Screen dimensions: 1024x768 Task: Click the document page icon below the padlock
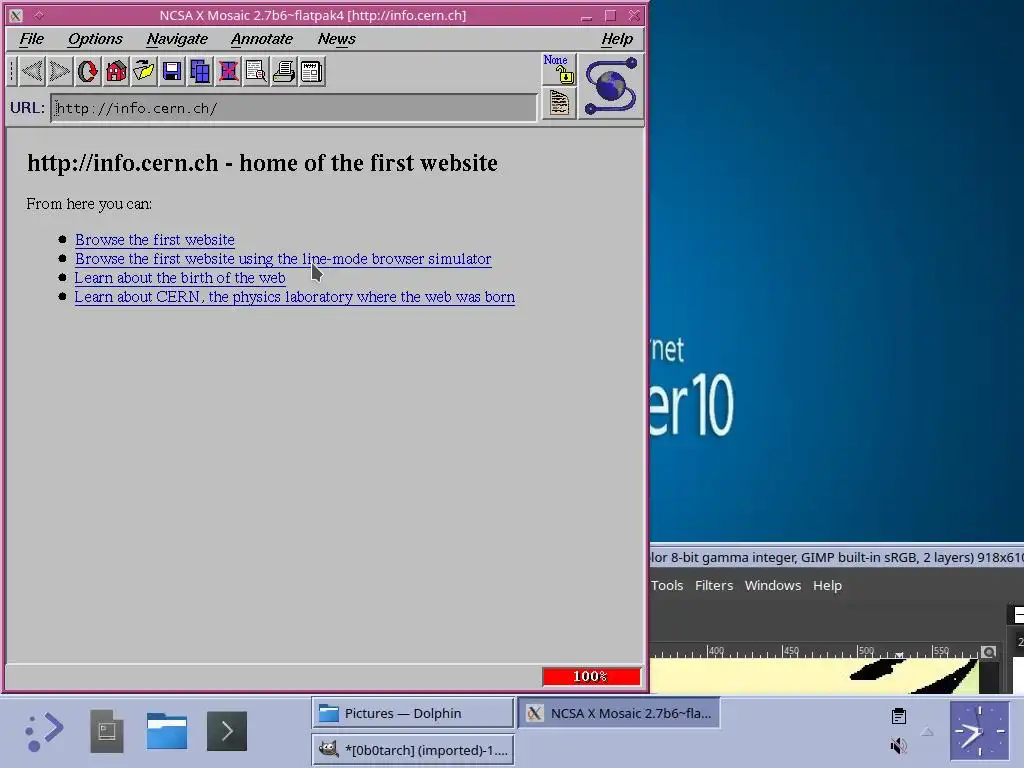tap(559, 103)
